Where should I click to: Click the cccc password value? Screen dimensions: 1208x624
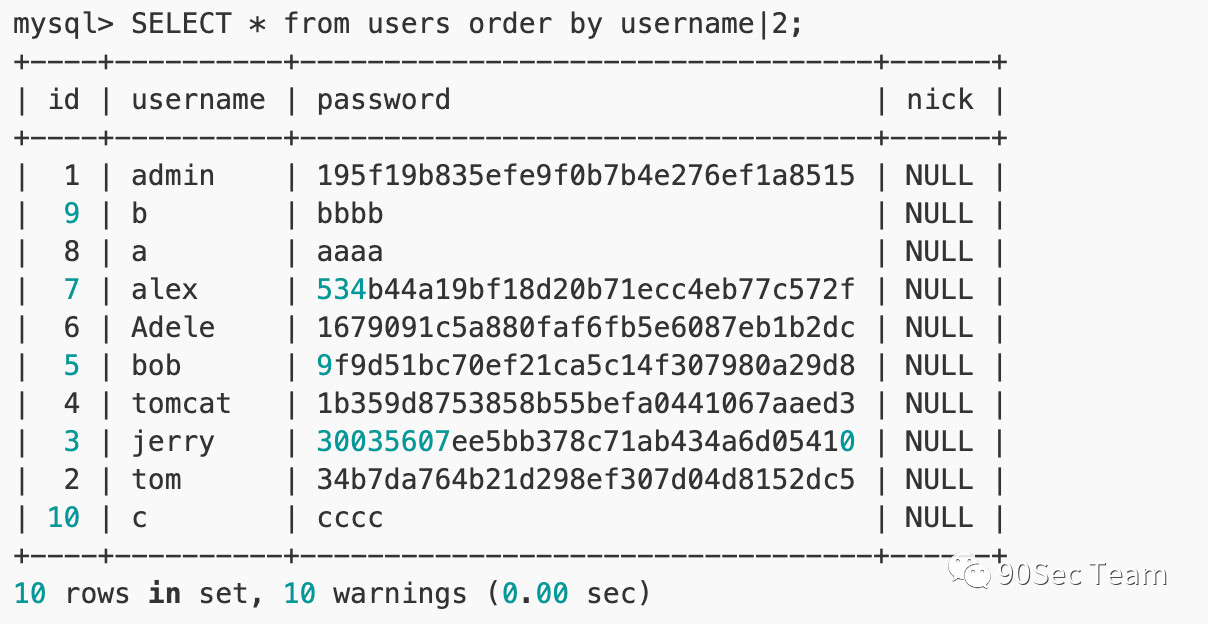[350, 519]
